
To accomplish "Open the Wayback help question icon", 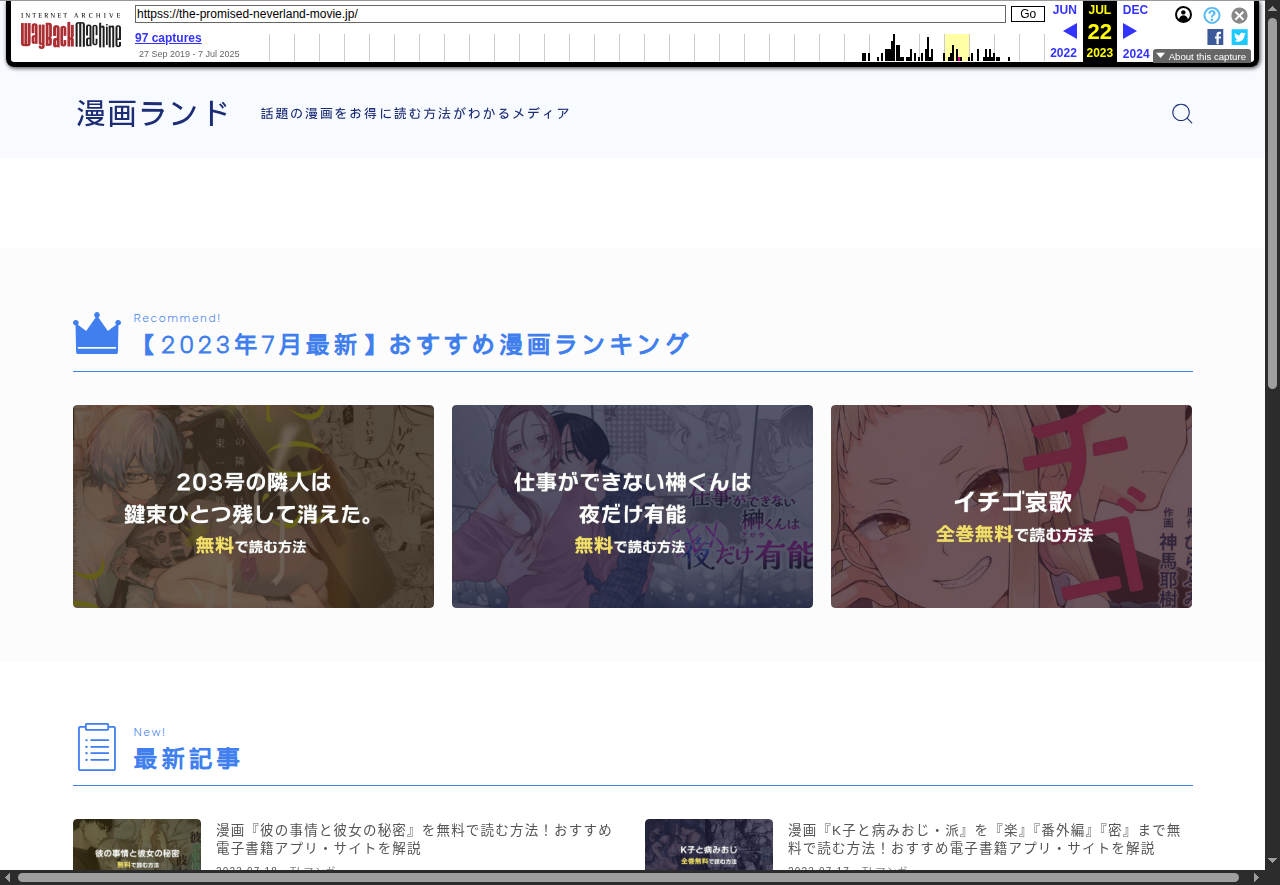I will [1211, 15].
